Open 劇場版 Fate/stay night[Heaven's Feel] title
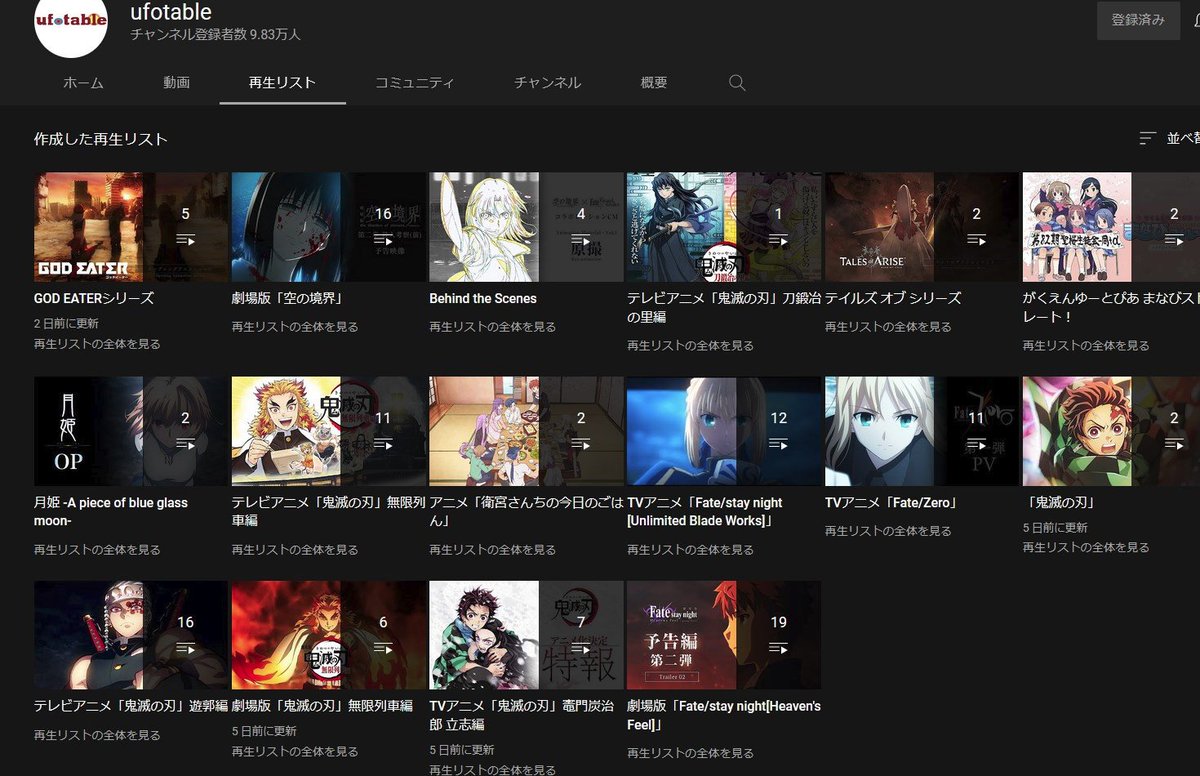 click(724, 715)
